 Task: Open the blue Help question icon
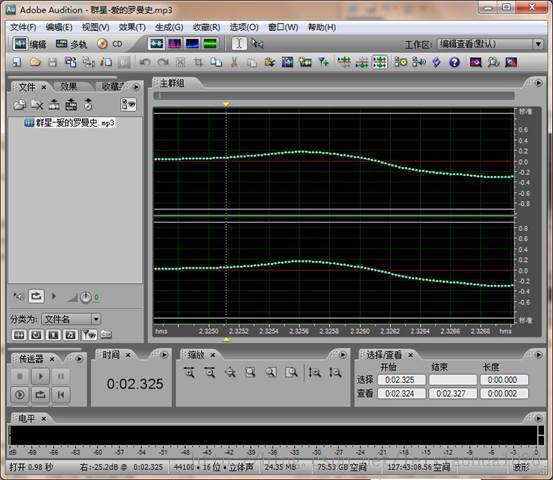tap(455, 62)
